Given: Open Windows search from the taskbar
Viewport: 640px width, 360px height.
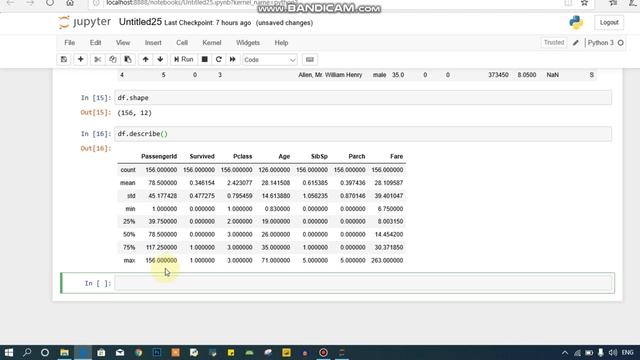Looking at the screenshot, I should (x=27, y=352).
